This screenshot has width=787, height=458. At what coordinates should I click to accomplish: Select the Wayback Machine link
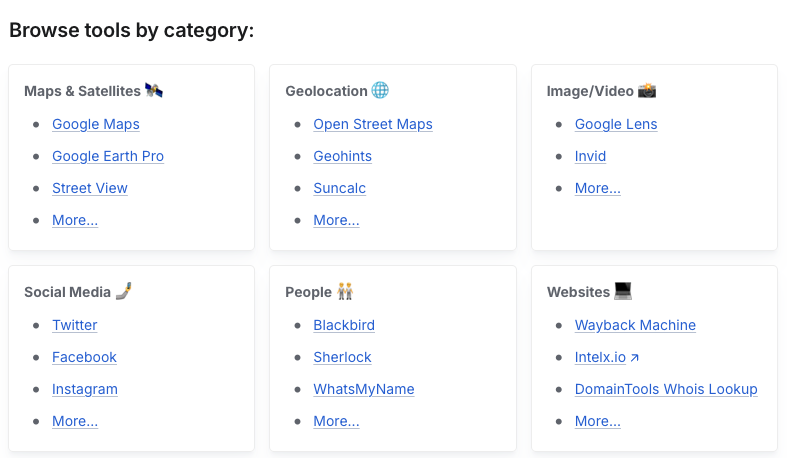(x=635, y=325)
